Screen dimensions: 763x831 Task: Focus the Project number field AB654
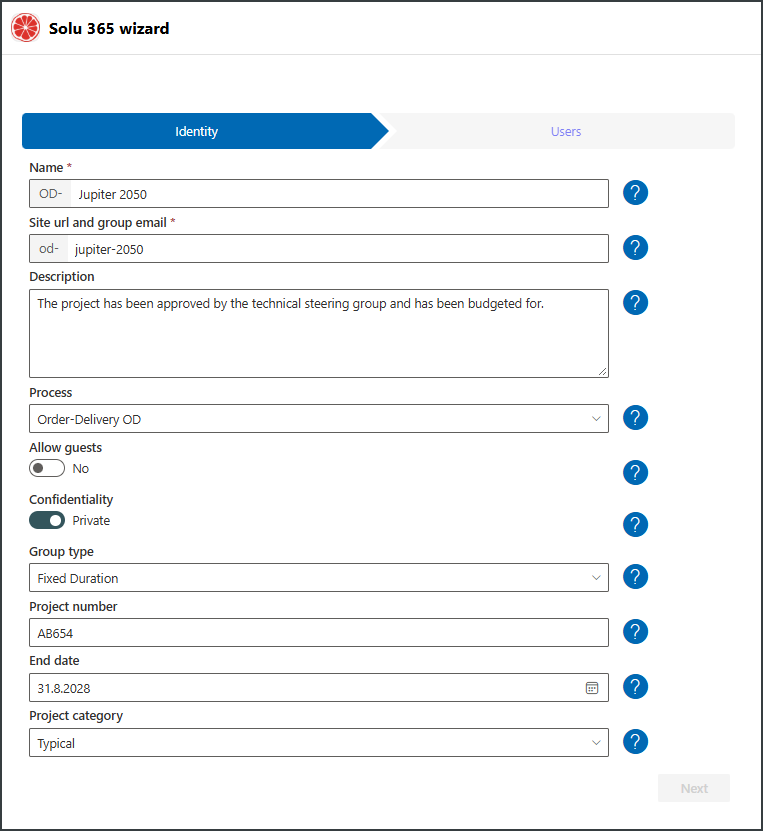(x=318, y=632)
